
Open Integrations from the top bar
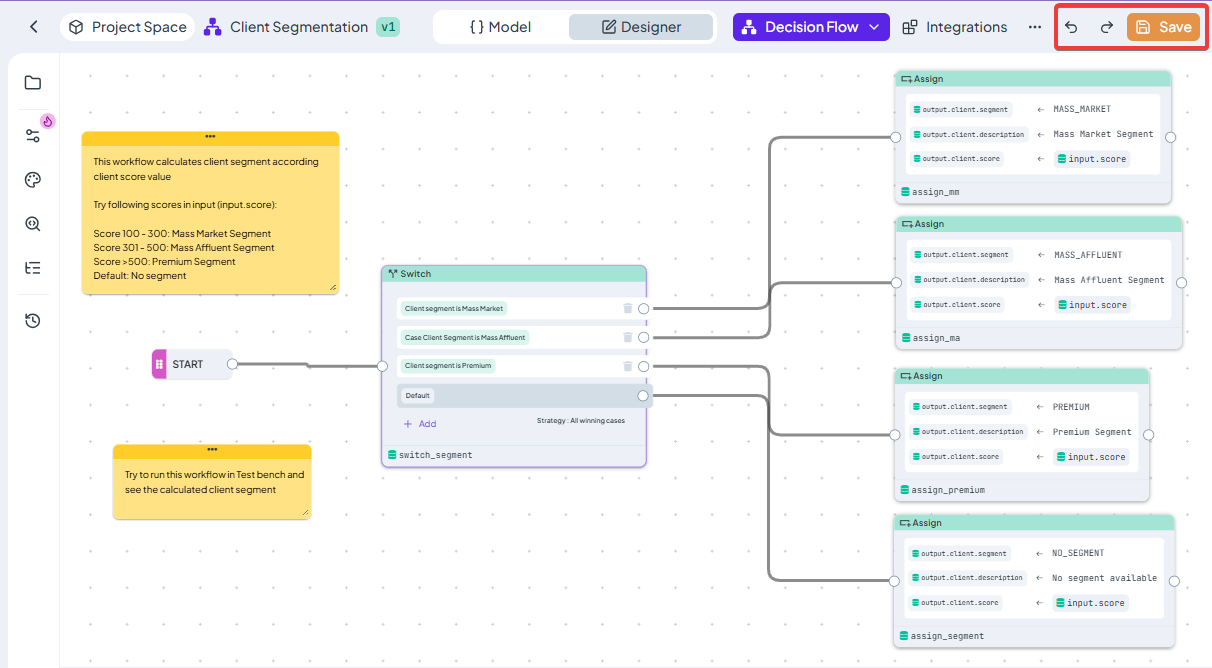(954, 27)
